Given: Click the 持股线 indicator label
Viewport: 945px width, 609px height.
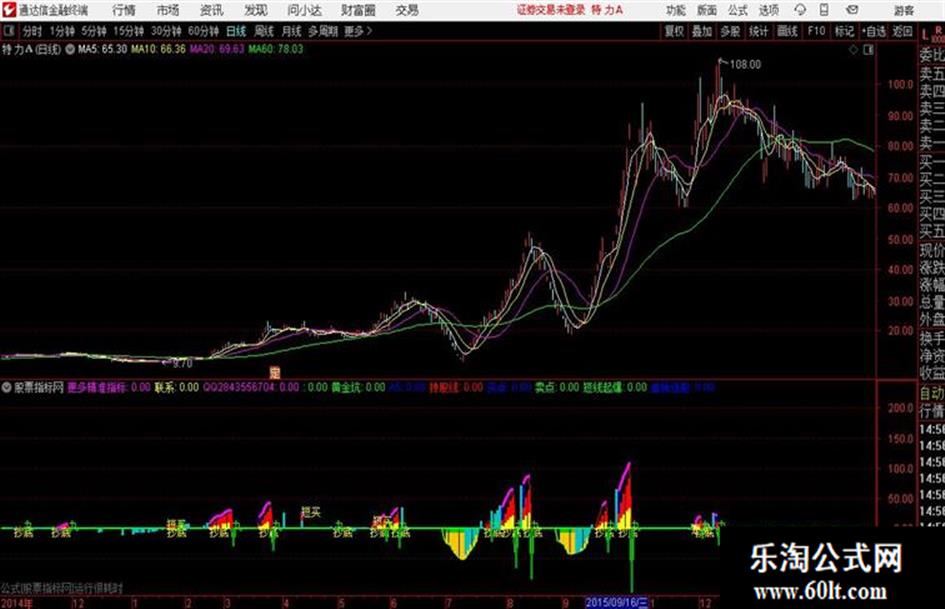Looking at the screenshot, I should [445, 388].
